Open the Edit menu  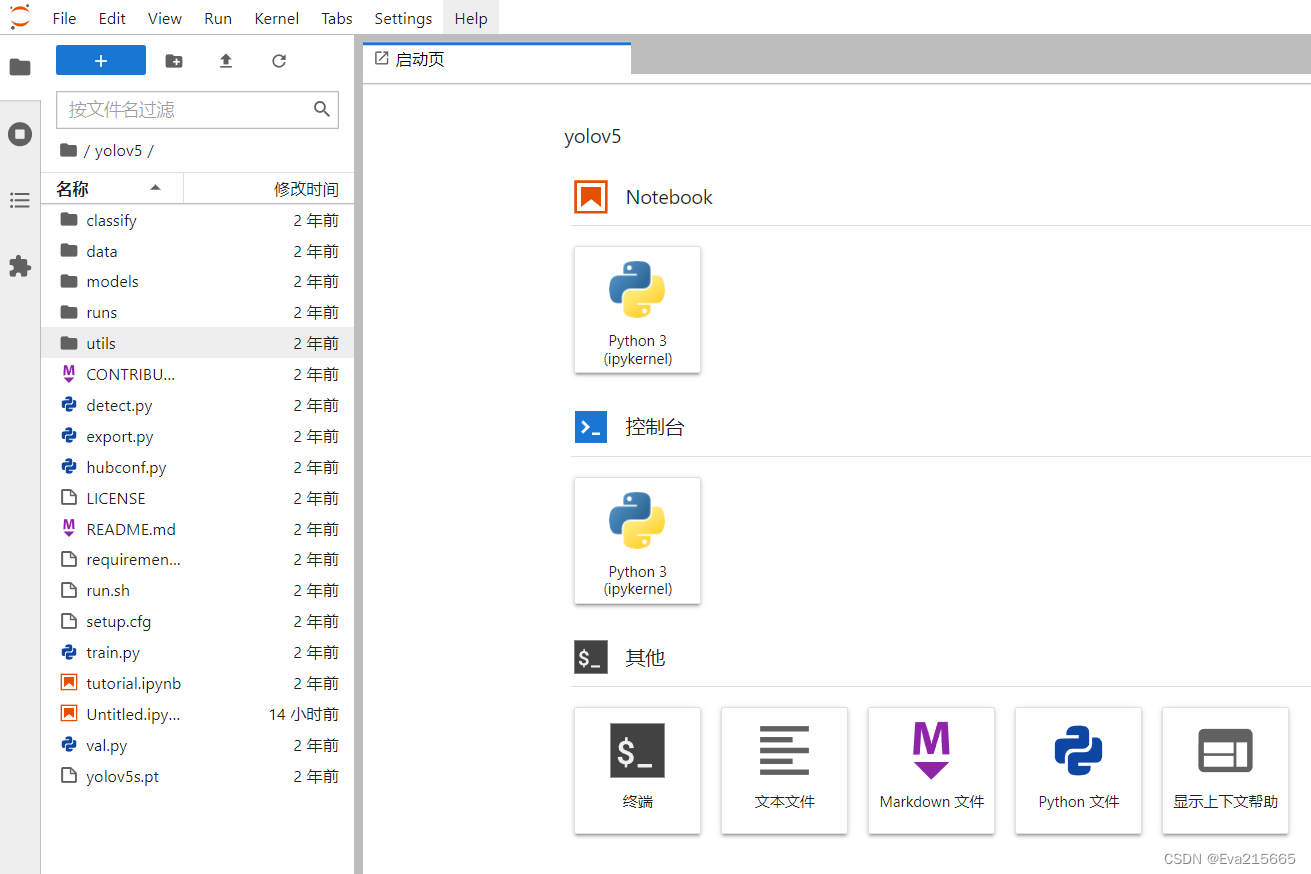pos(113,18)
